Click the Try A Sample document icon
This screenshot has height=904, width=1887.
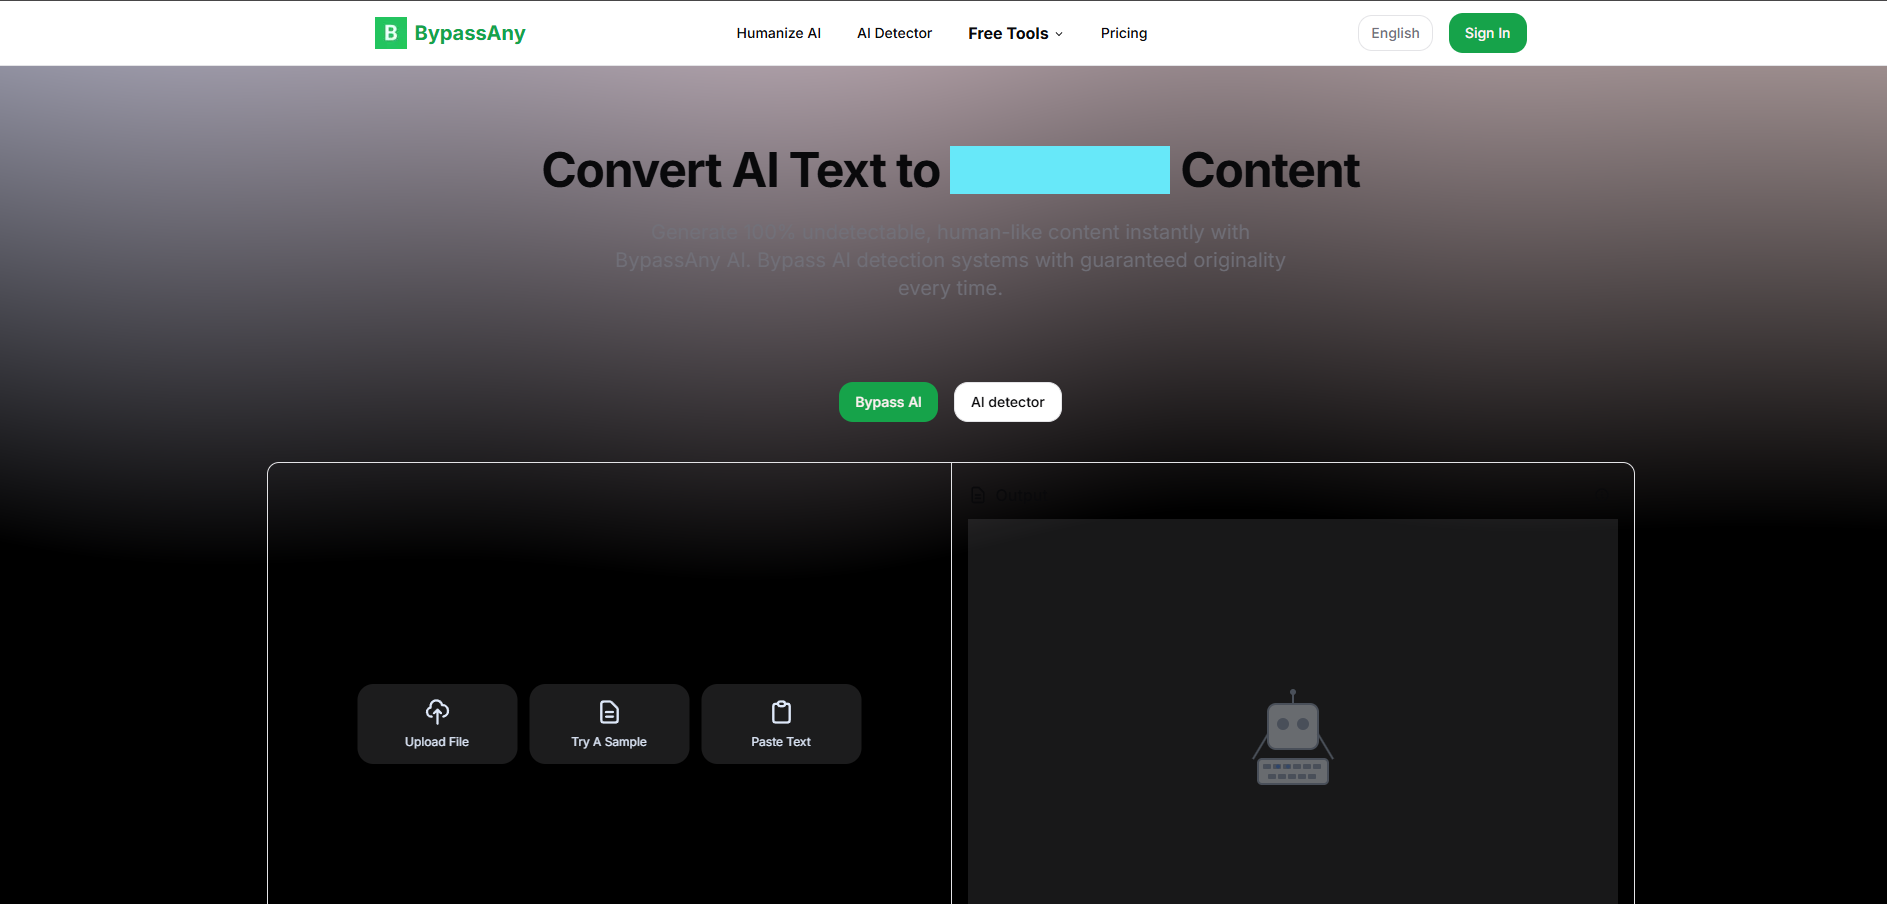pos(609,711)
